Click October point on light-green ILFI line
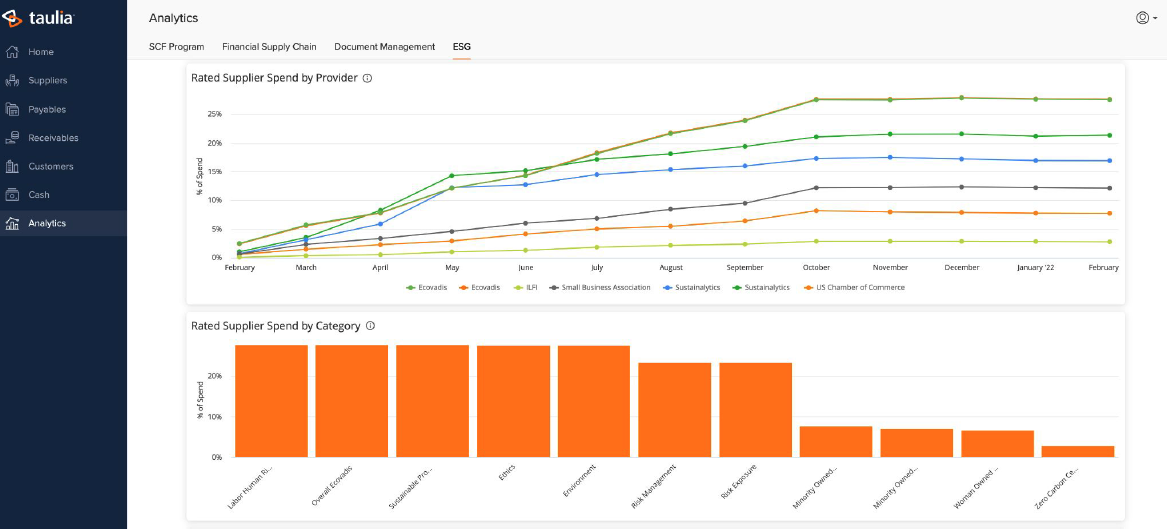 [x=816, y=241]
